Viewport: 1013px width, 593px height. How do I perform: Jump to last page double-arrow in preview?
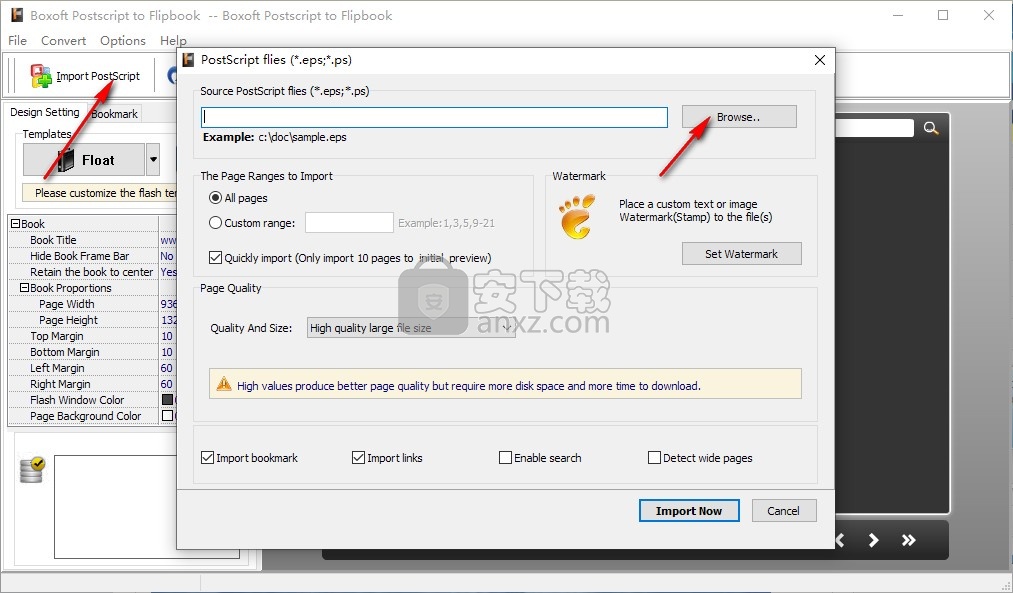pyautogui.click(x=908, y=540)
